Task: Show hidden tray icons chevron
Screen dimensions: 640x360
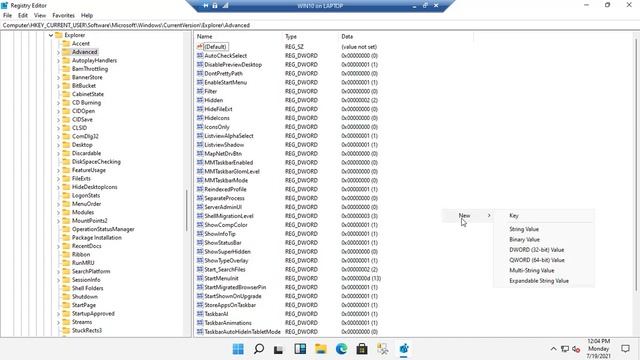Action: [553, 349]
